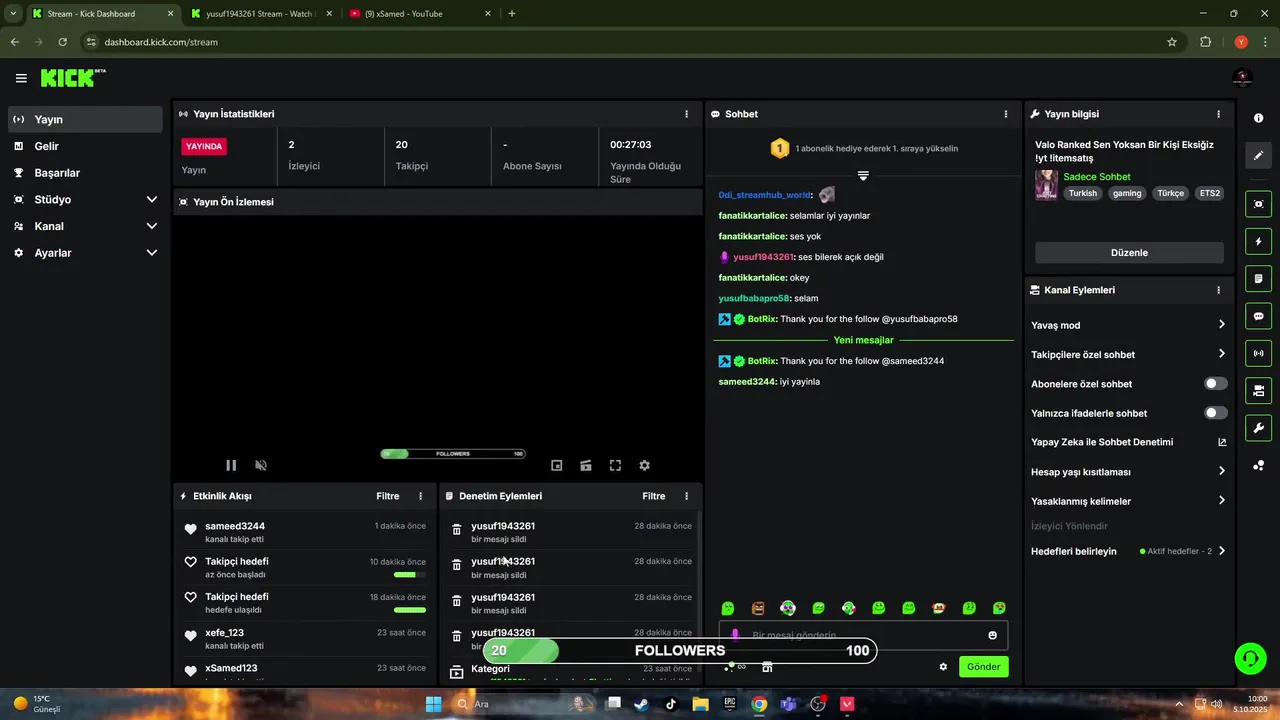This screenshot has width=1280, height=720.
Task: Select the pencil edit icon in right rail
Action: click(1258, 155)
